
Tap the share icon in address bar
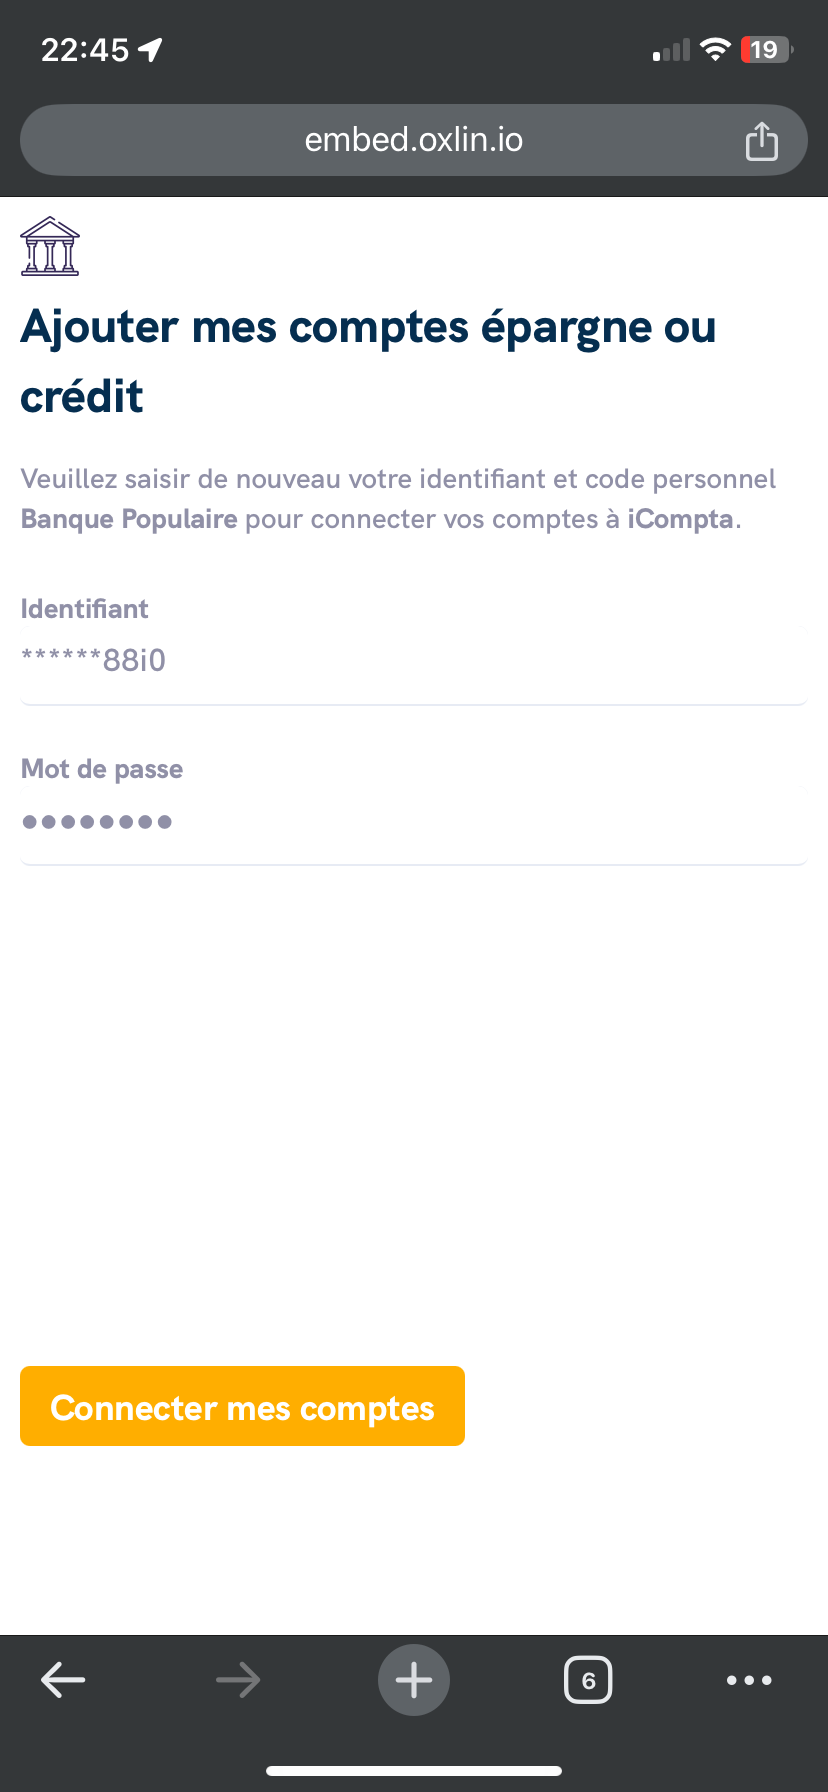(761, 141)
